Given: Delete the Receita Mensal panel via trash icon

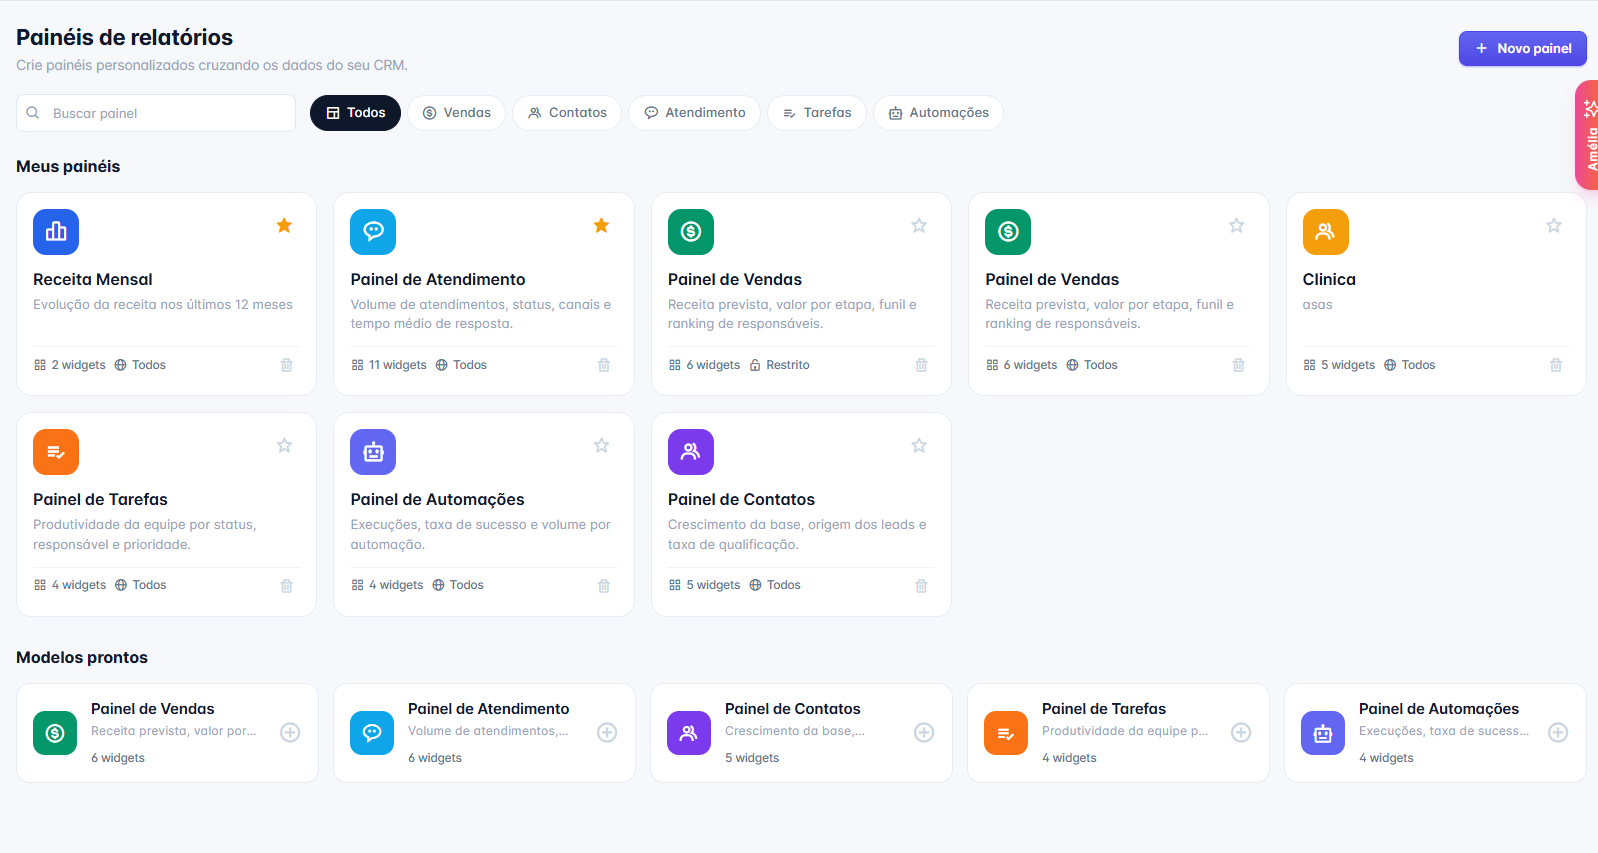Looking at the screenshot, I should pyautogui.click(x=286, y=365).
